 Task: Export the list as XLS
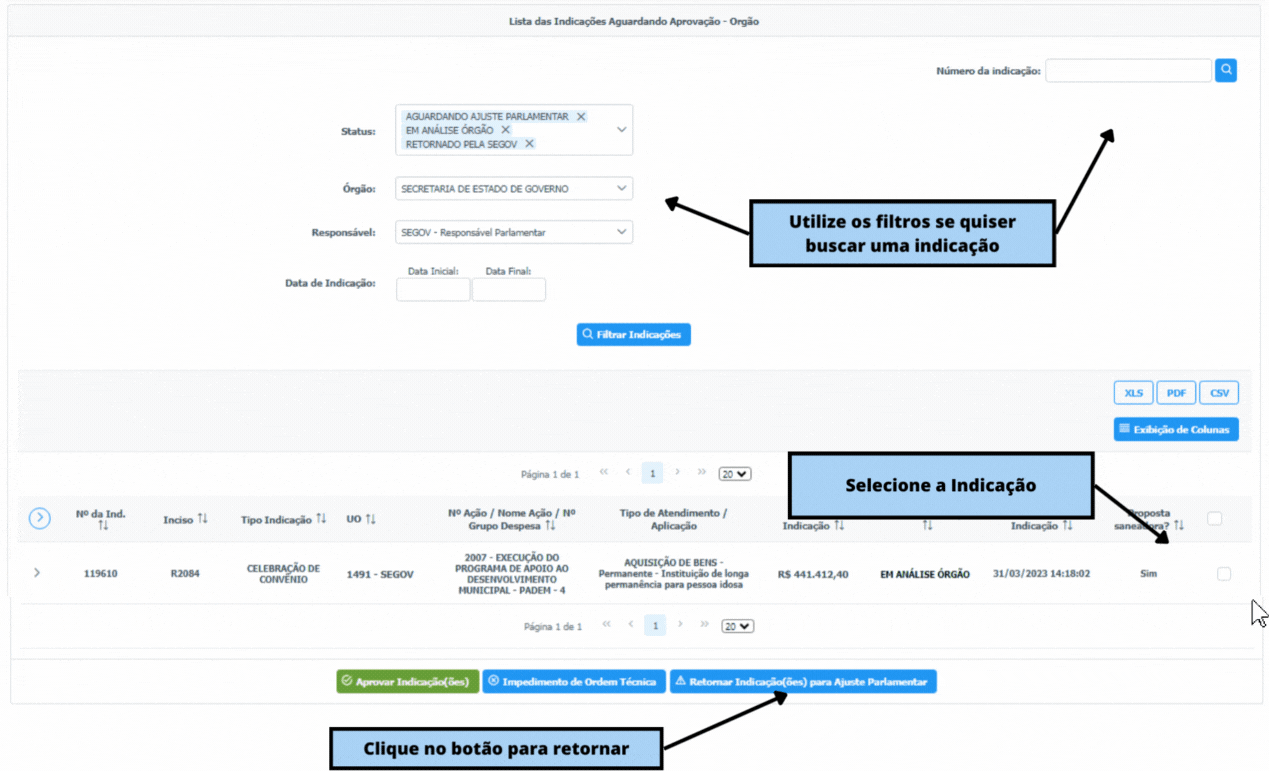point(1133,393)
